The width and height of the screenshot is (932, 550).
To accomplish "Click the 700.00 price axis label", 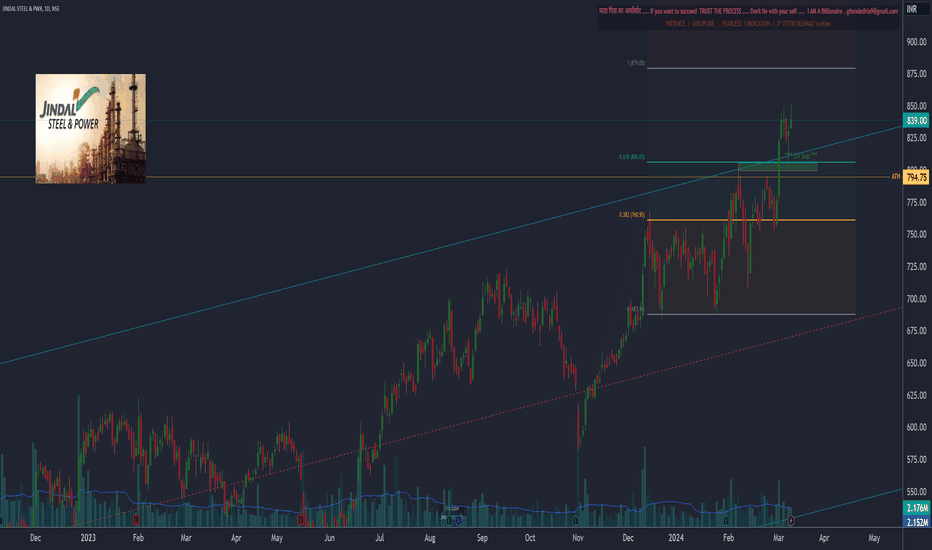I will pos(916,298).
